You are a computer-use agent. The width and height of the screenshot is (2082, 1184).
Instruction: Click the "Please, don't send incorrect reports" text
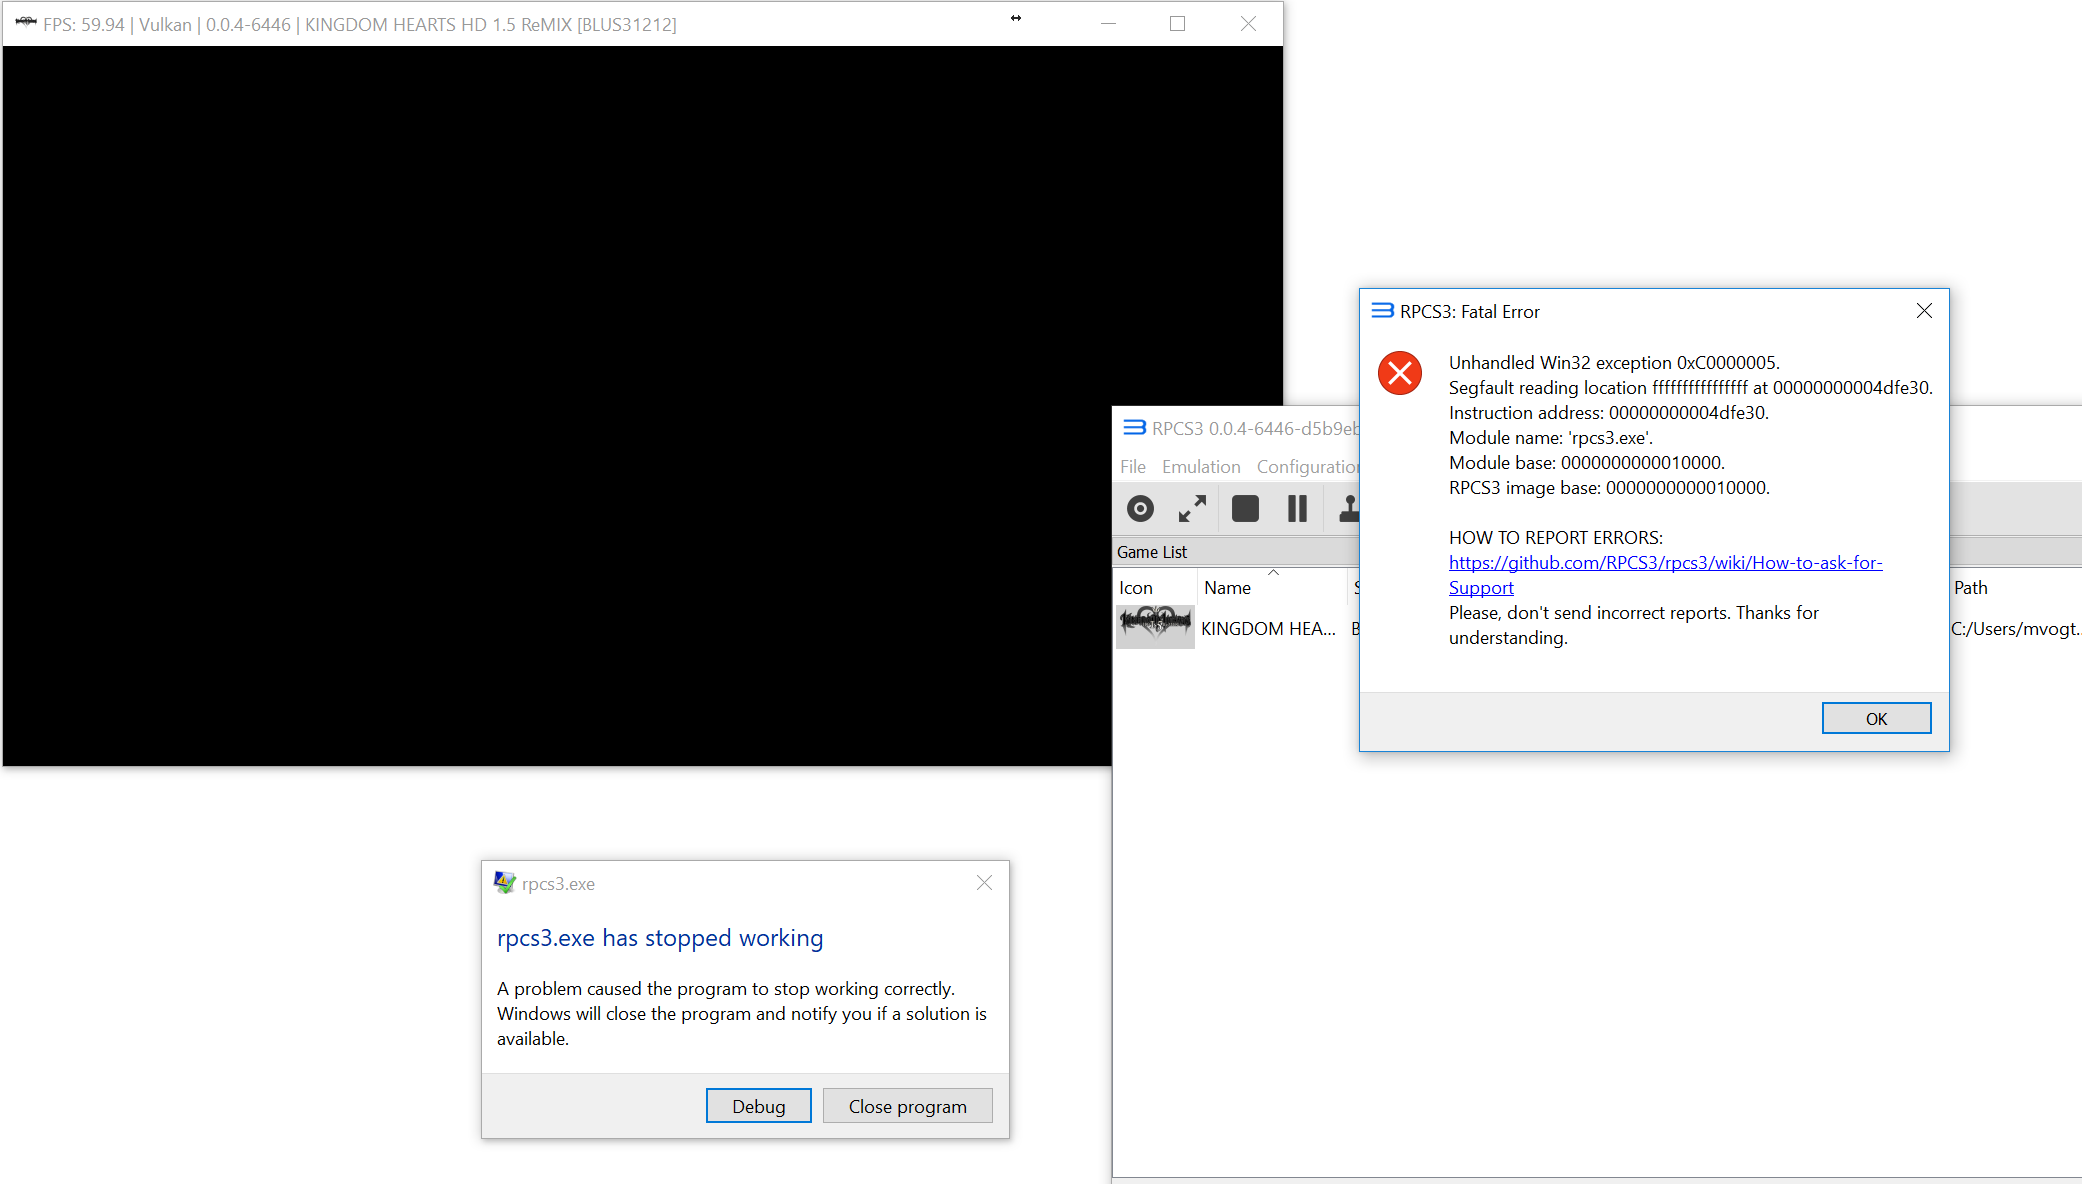1634,625
